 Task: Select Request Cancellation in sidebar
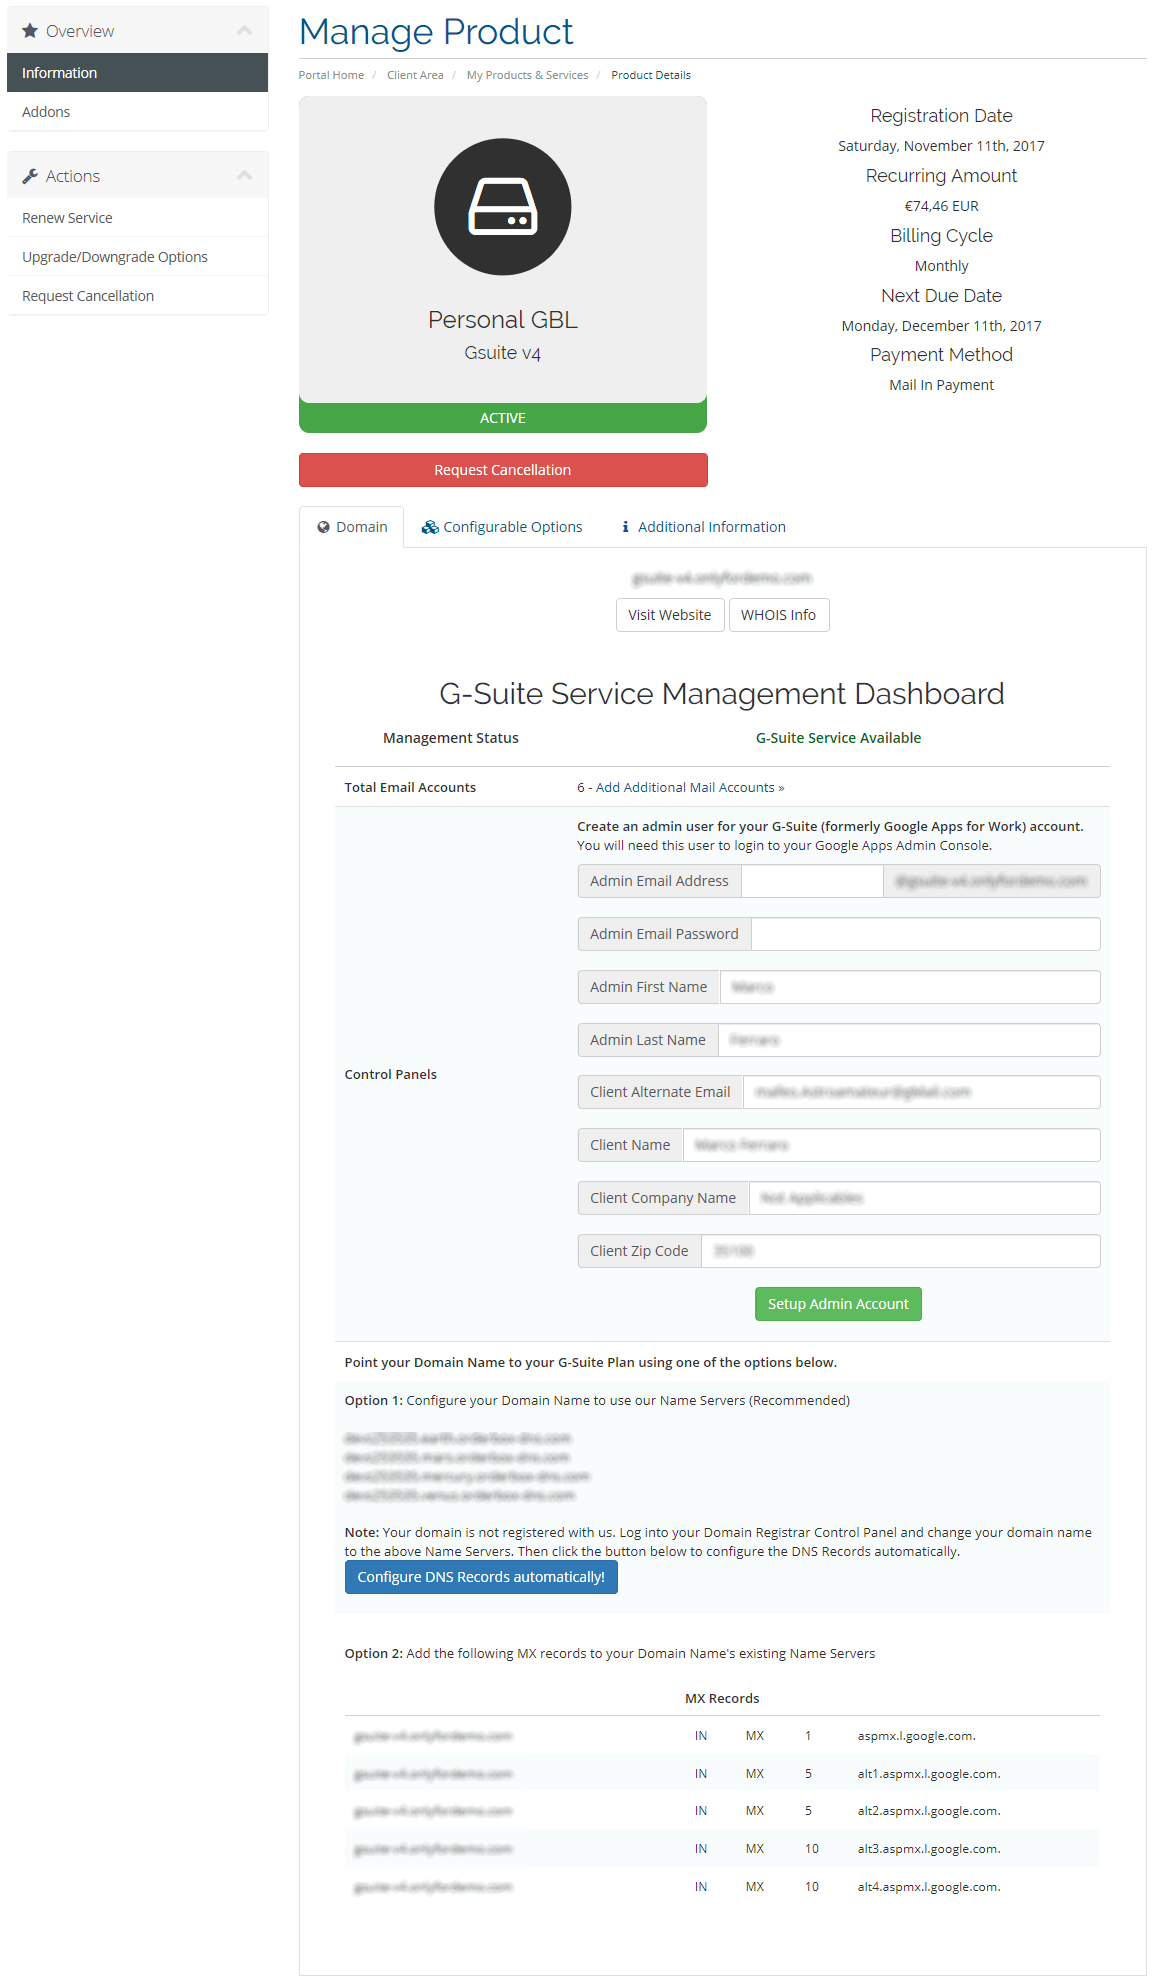click(137, 296)
